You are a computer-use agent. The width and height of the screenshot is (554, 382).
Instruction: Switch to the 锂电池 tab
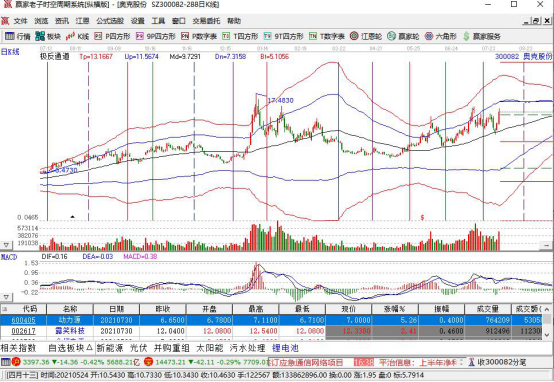tap(285, 348)
